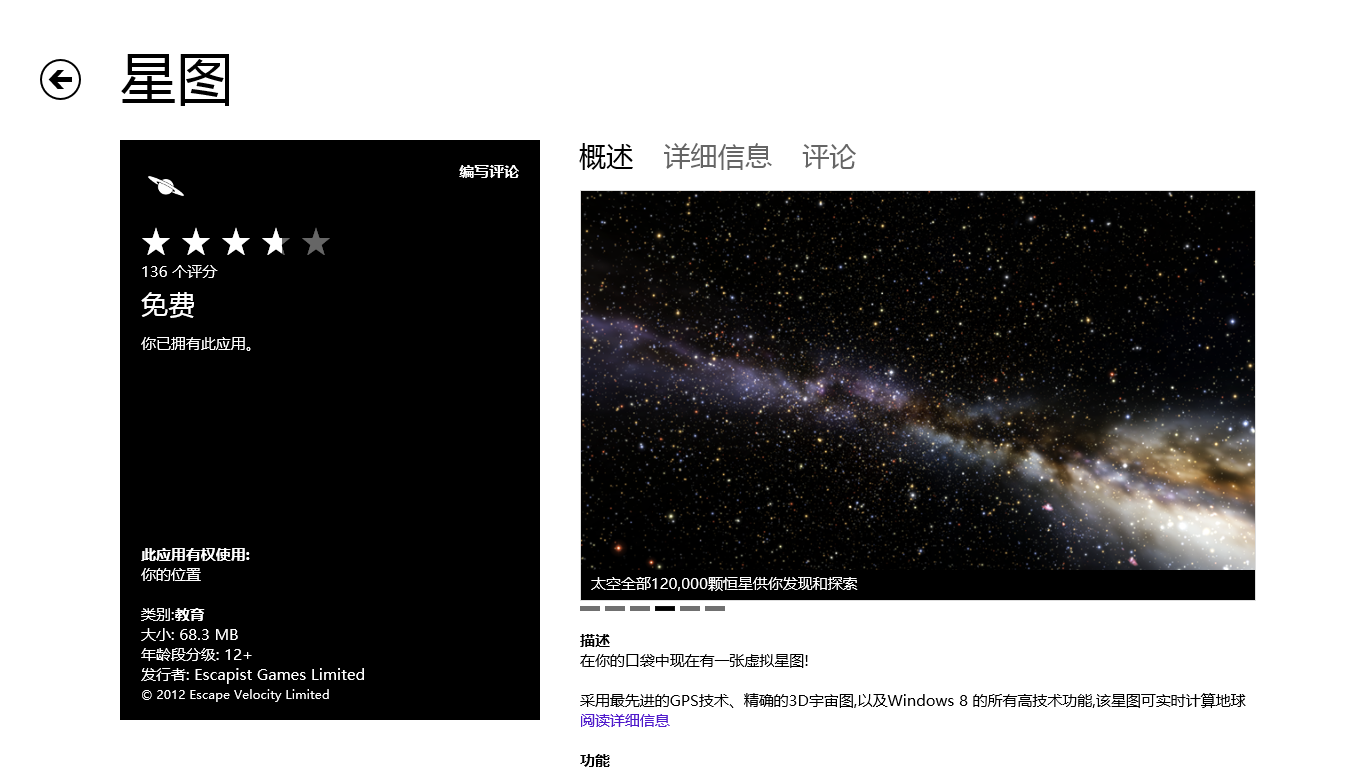Select the second screenshot page indicator
The image size is (1366, 768).
pos(615,608)
